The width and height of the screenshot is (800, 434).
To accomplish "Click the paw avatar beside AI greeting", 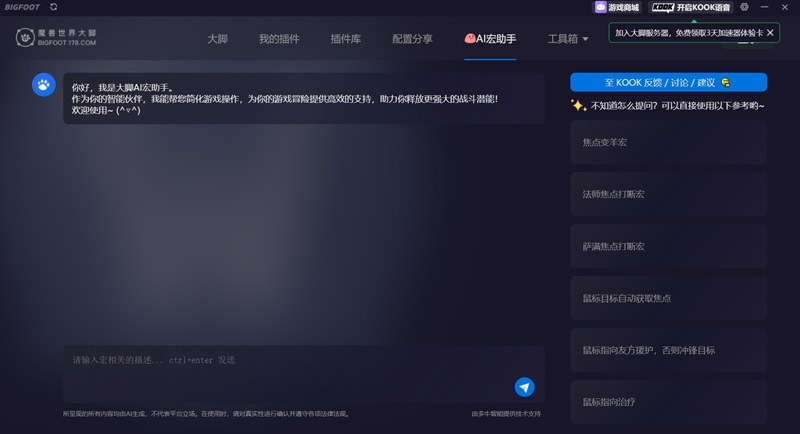I will point(43,85).
